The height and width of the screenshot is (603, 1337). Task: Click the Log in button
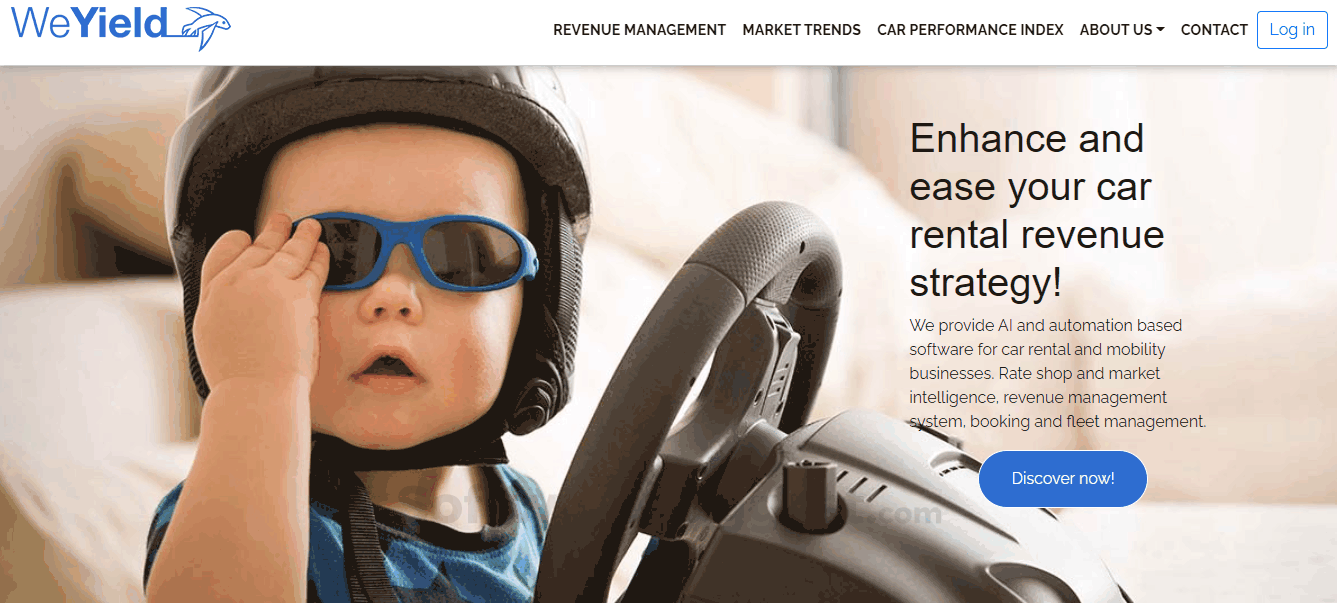tap(1292, 30)
